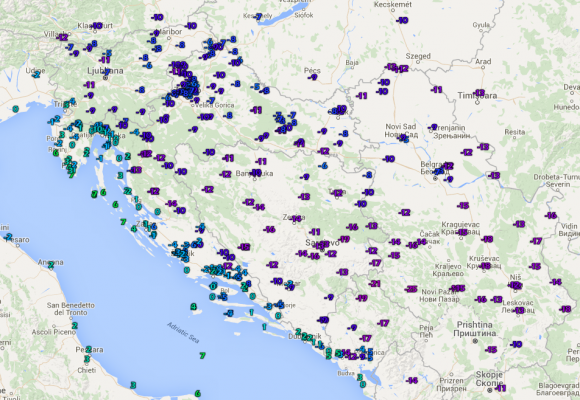Click the Ljubljana city label
Image resolution: width=580 pixels, height=400 pixels.
[x=105, y=70]
